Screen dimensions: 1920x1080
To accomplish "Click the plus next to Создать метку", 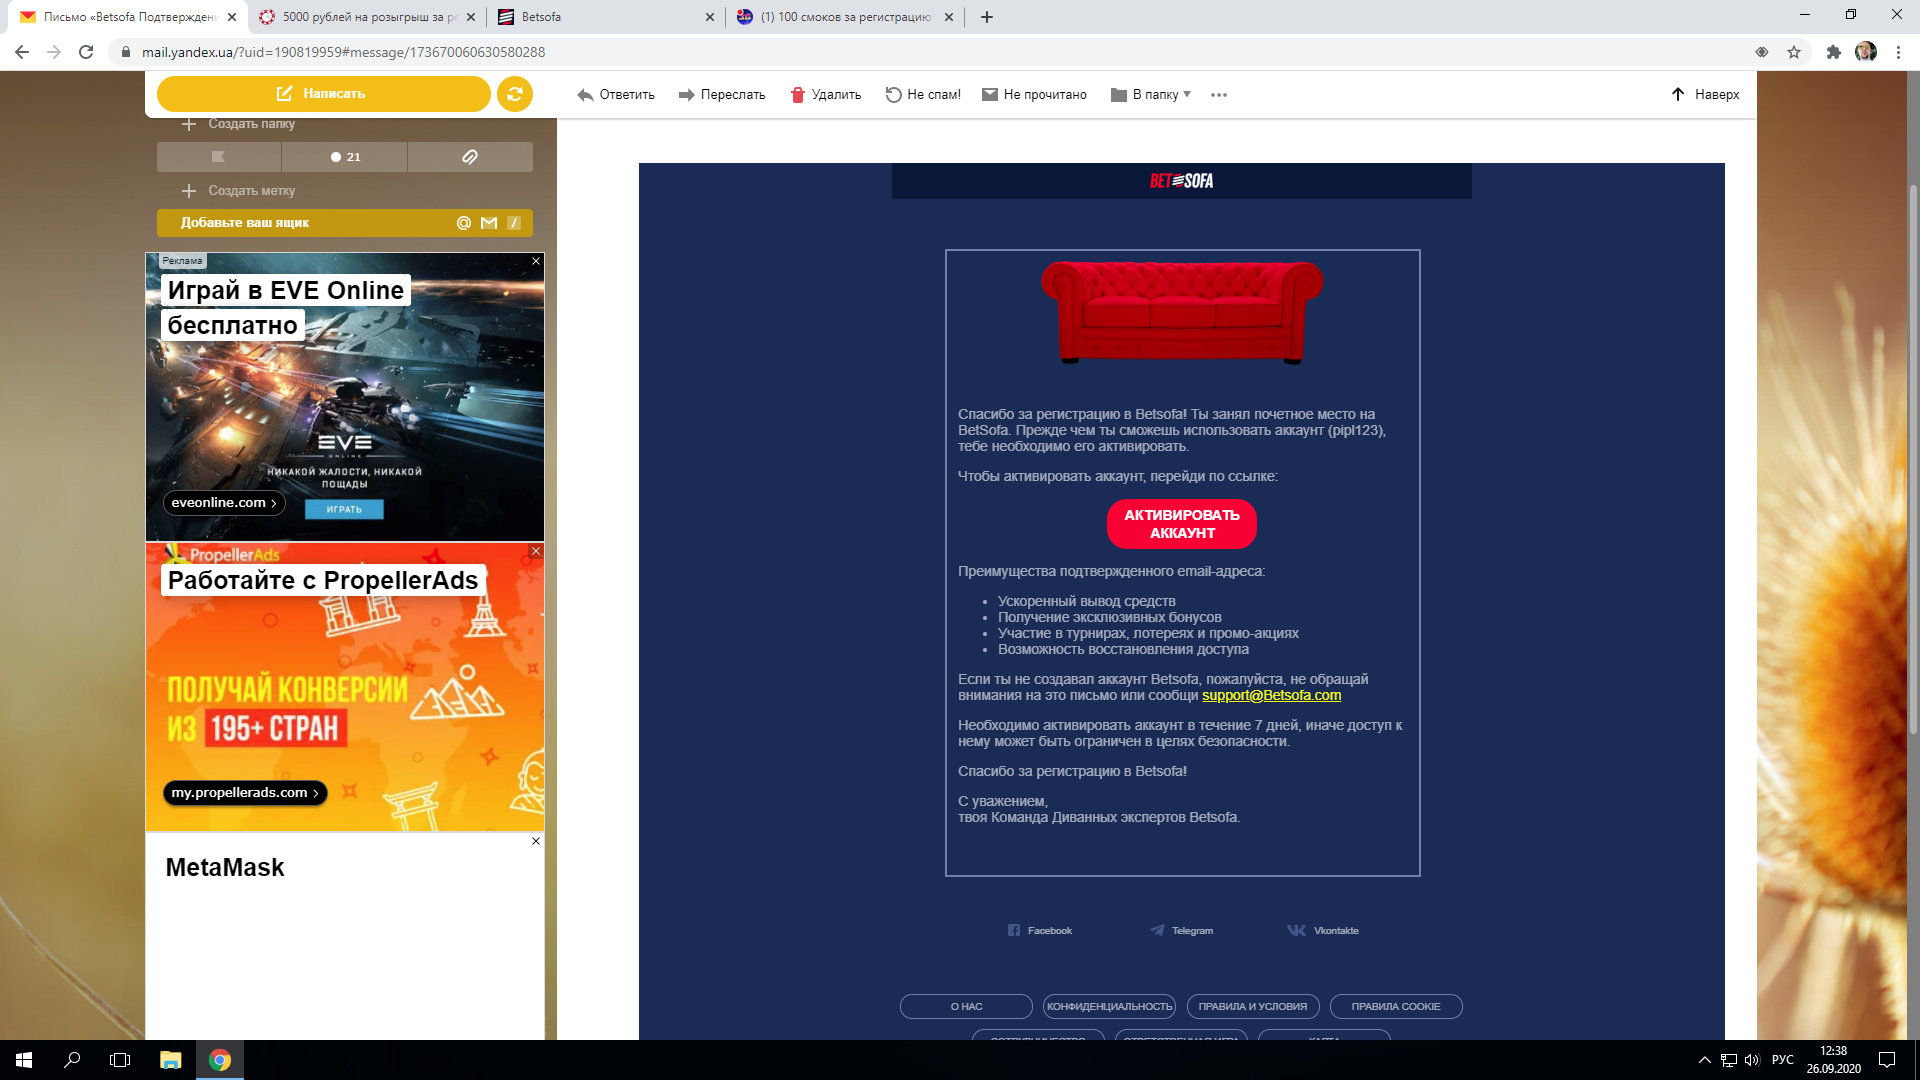I will [189, 191].
